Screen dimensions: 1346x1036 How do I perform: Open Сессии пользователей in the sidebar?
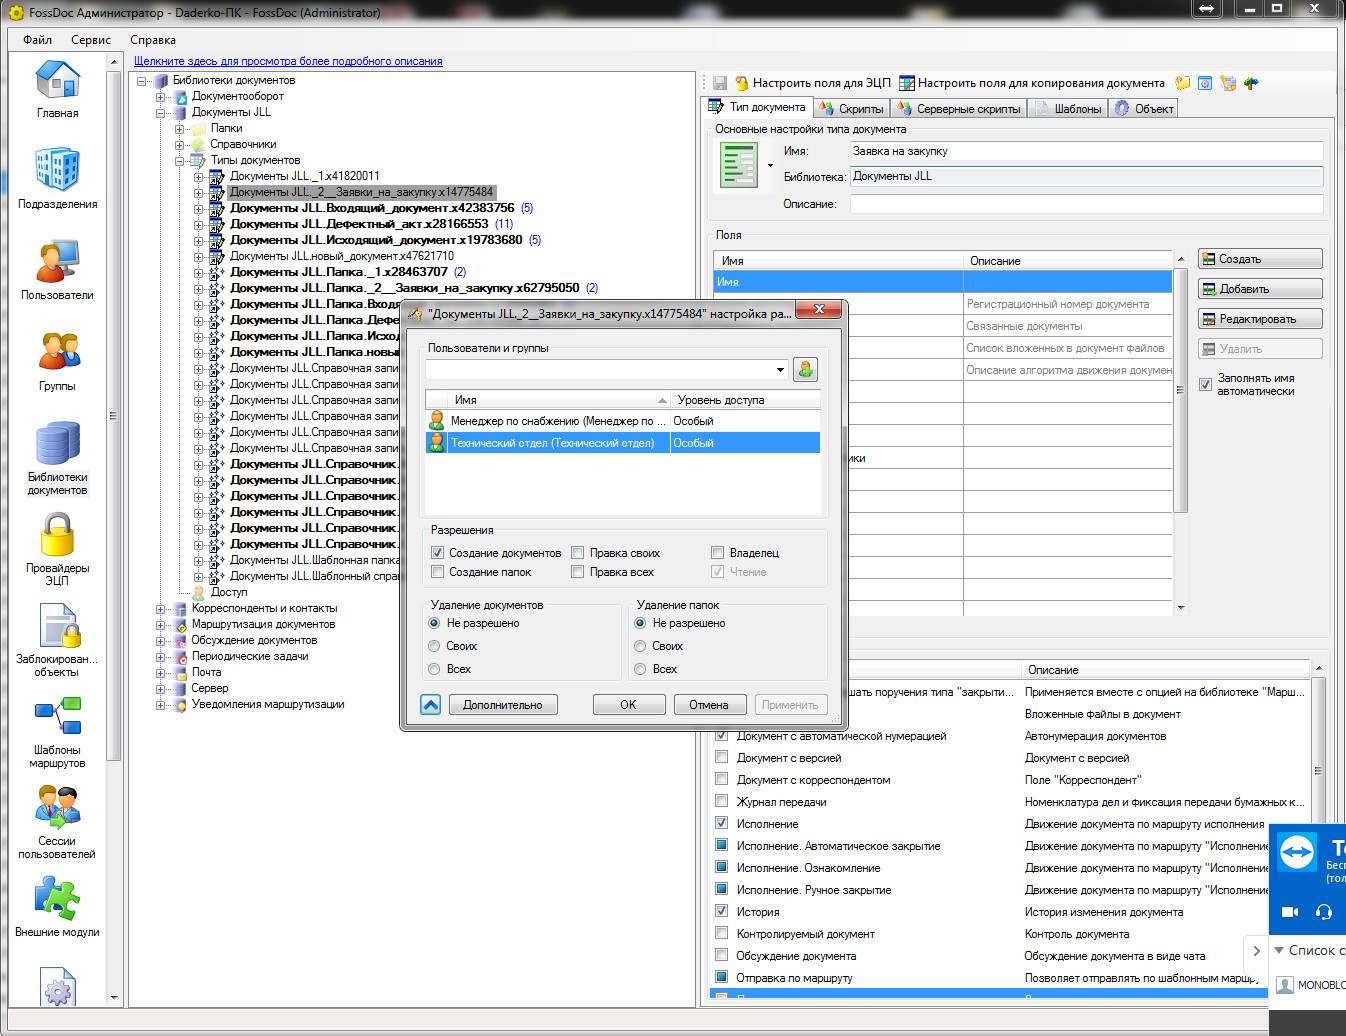point(57,822)
